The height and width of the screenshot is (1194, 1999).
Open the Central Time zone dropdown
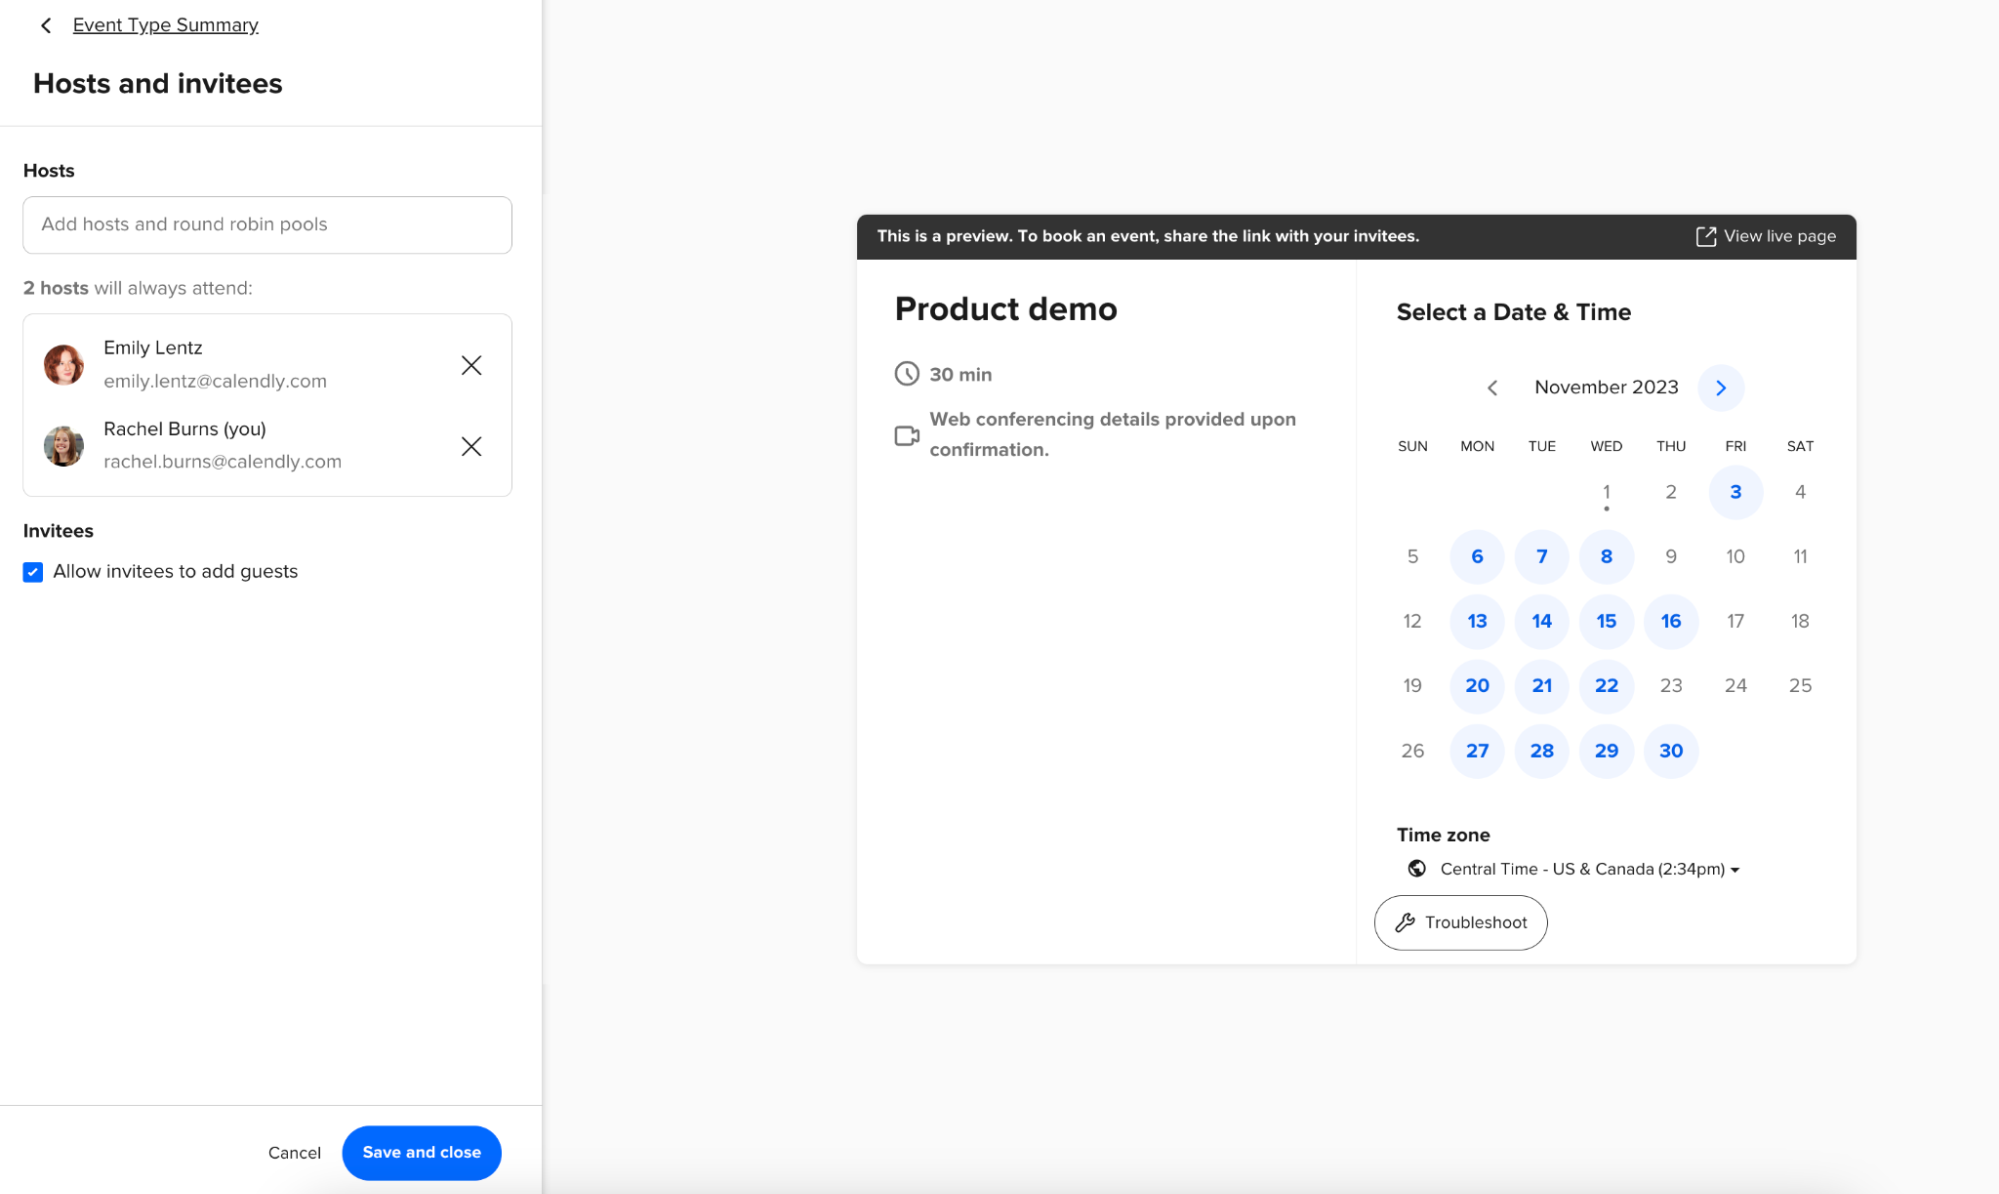tap(1590, 869)
